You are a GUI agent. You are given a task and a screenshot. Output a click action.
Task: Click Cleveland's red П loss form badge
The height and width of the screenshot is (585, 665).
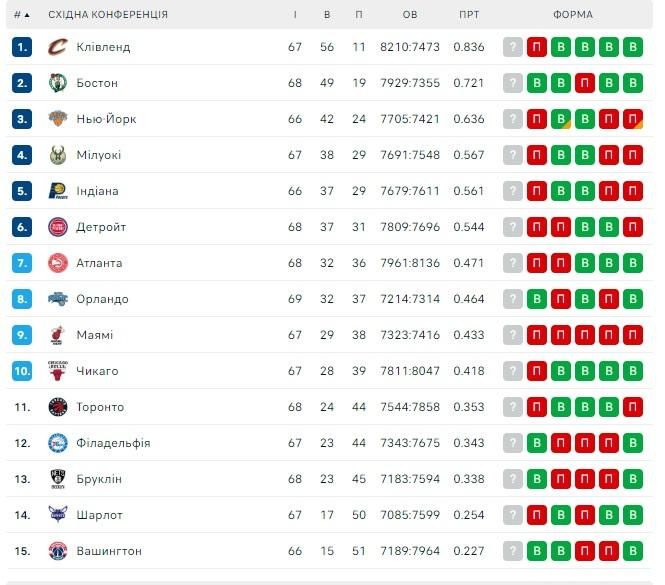(x=536, y=47)
